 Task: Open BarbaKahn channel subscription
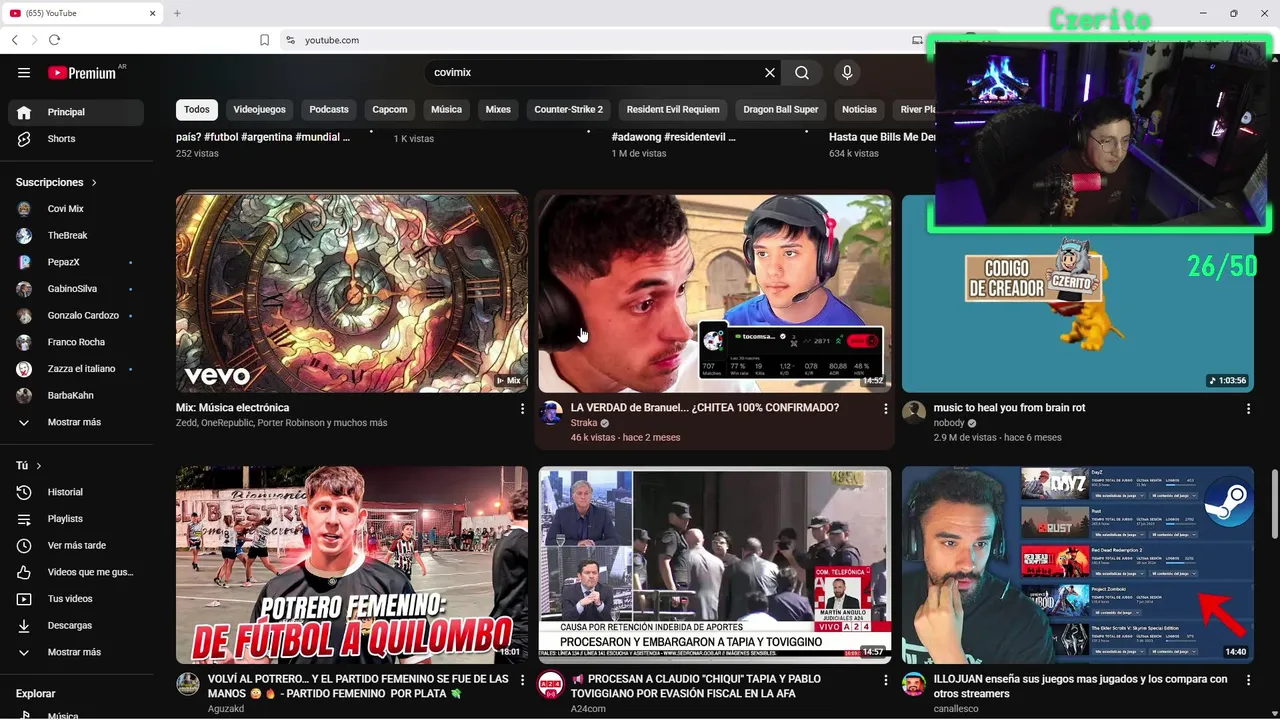(76, 395)
